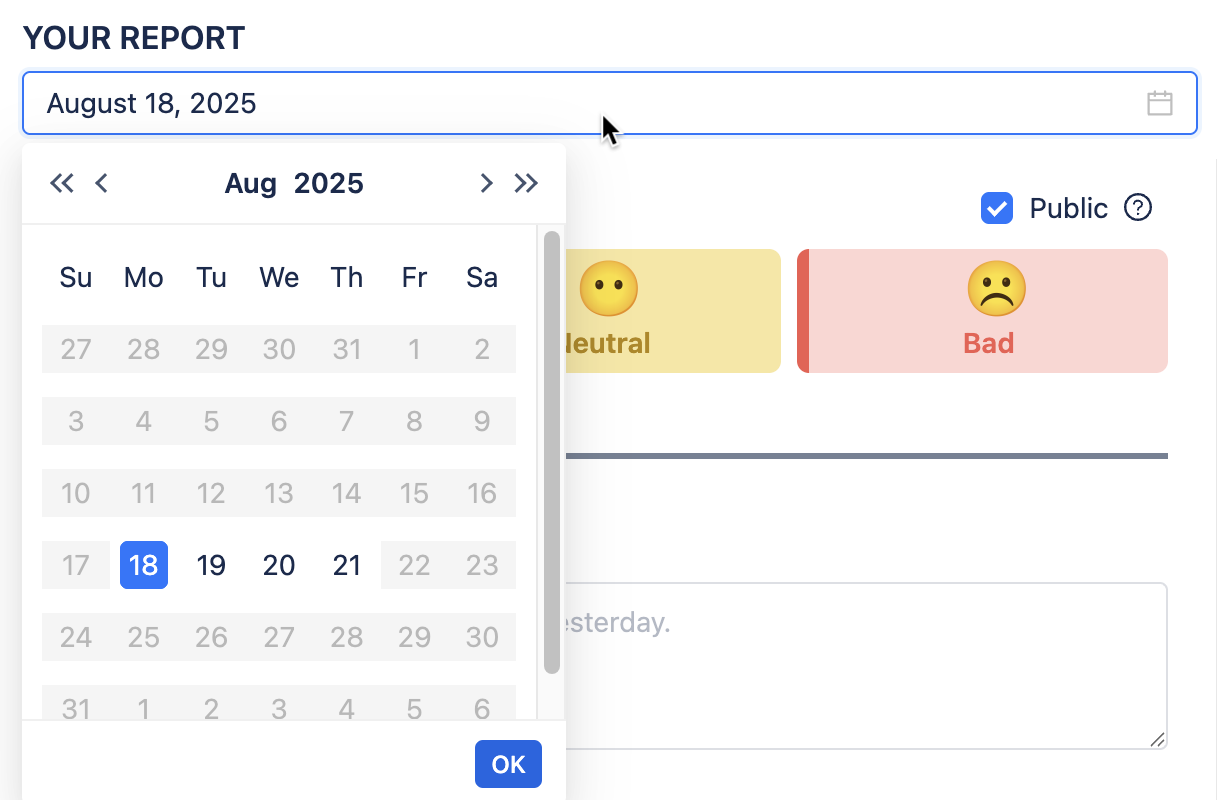This screenshot has height=800, width=1217.
Task: Jump to next year with double-right arrow
Action: coord(526,183)
